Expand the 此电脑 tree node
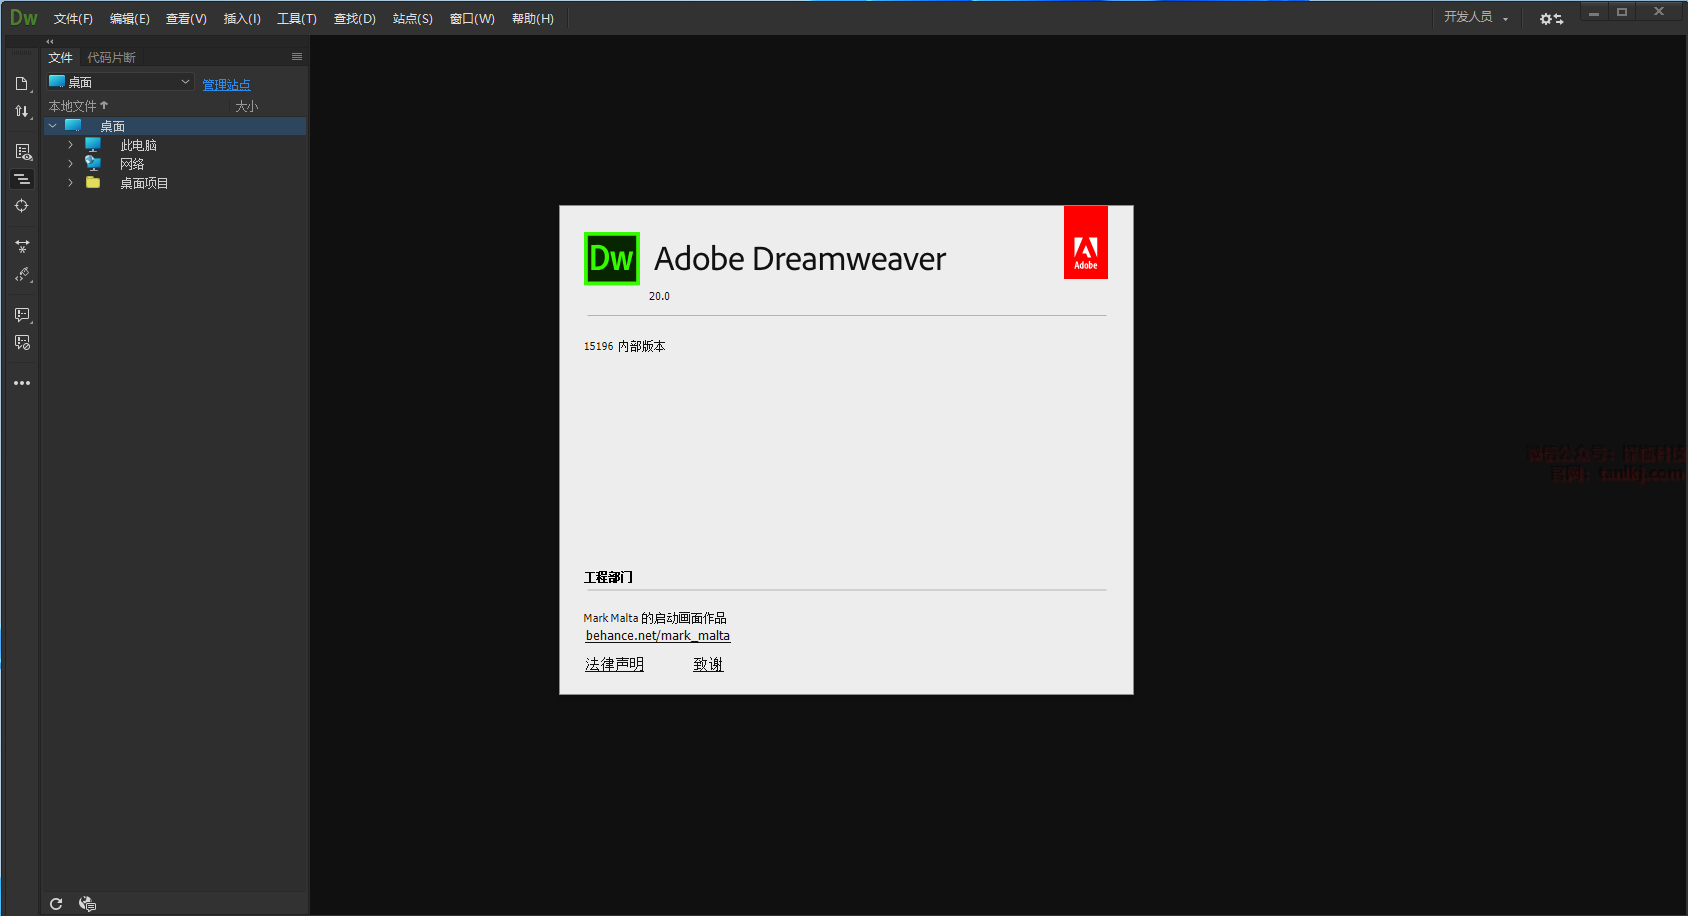The image size is (1688, 916). (x=70, y=145)
